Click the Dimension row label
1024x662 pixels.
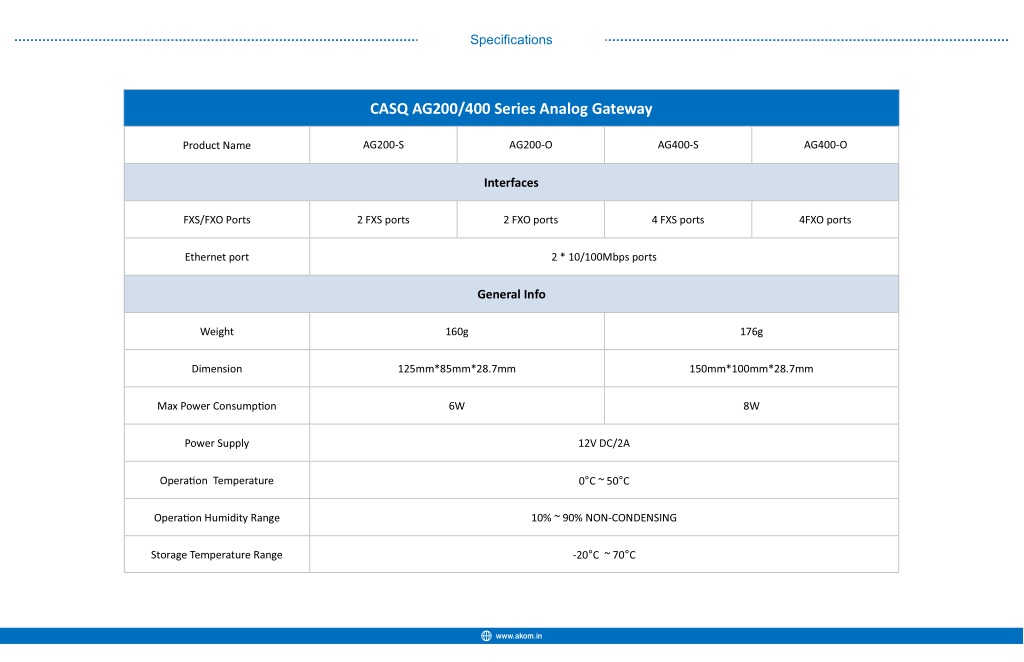tap(217, 368)
